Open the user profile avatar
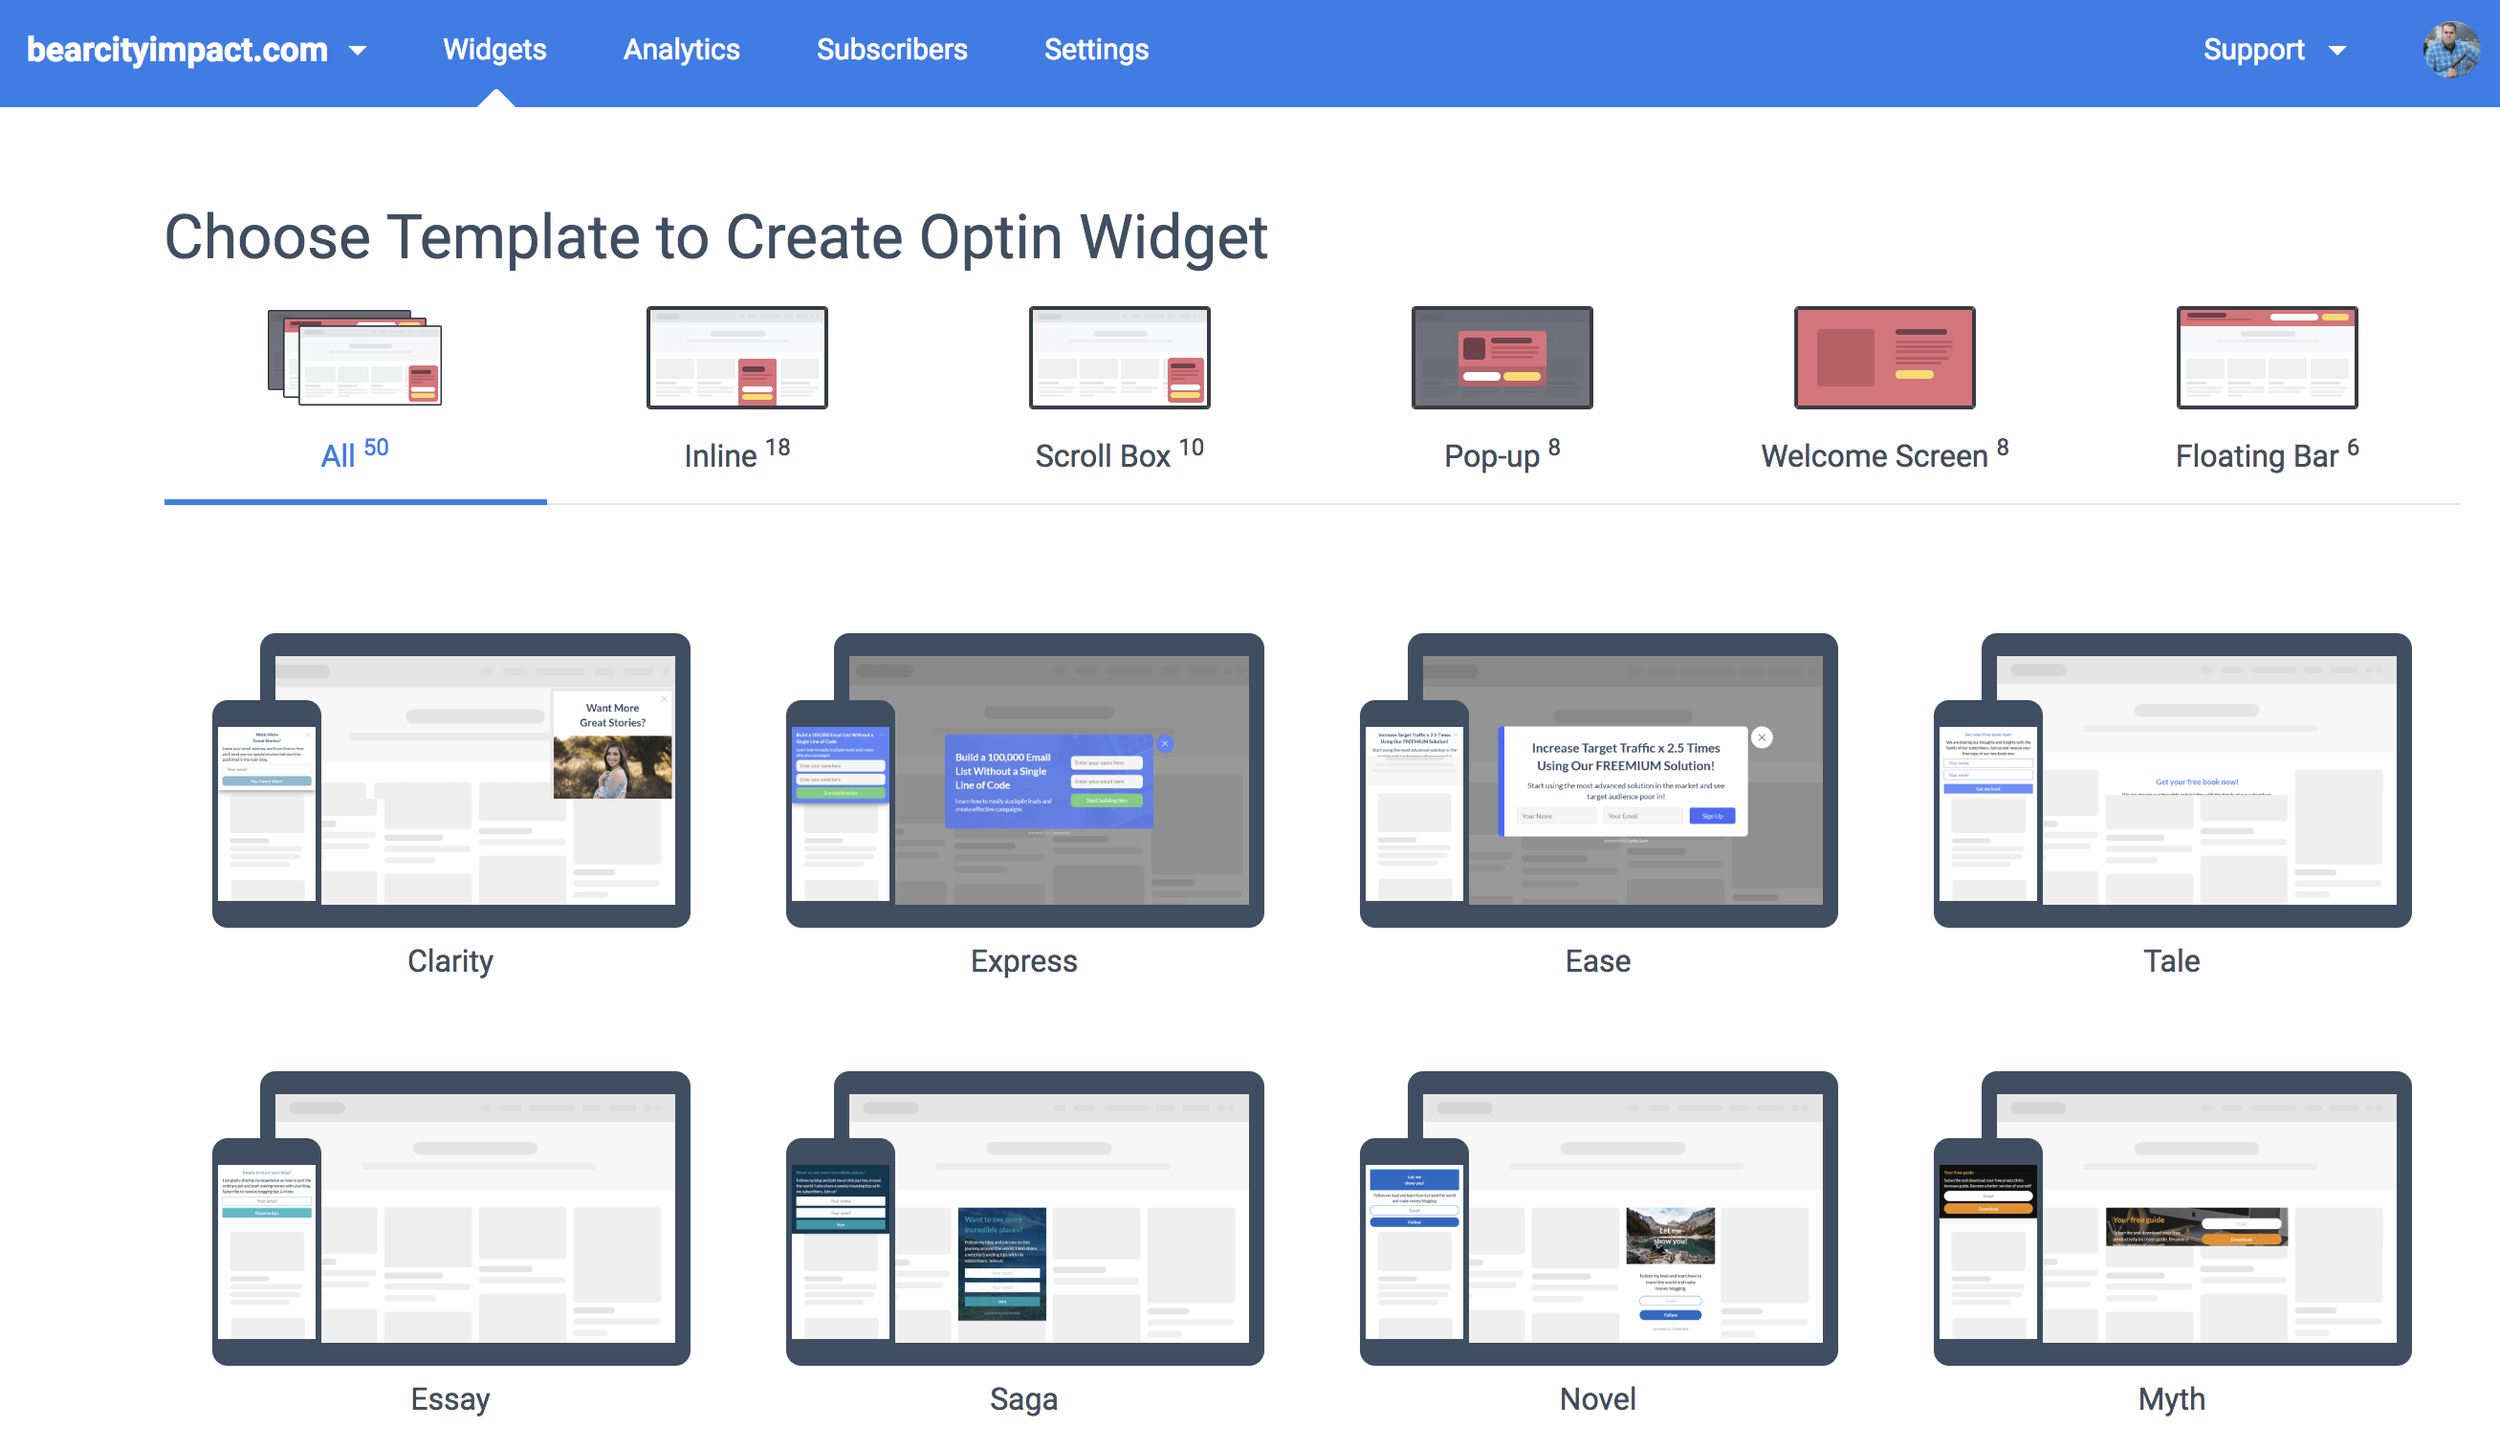 (x=2450, y=50)
